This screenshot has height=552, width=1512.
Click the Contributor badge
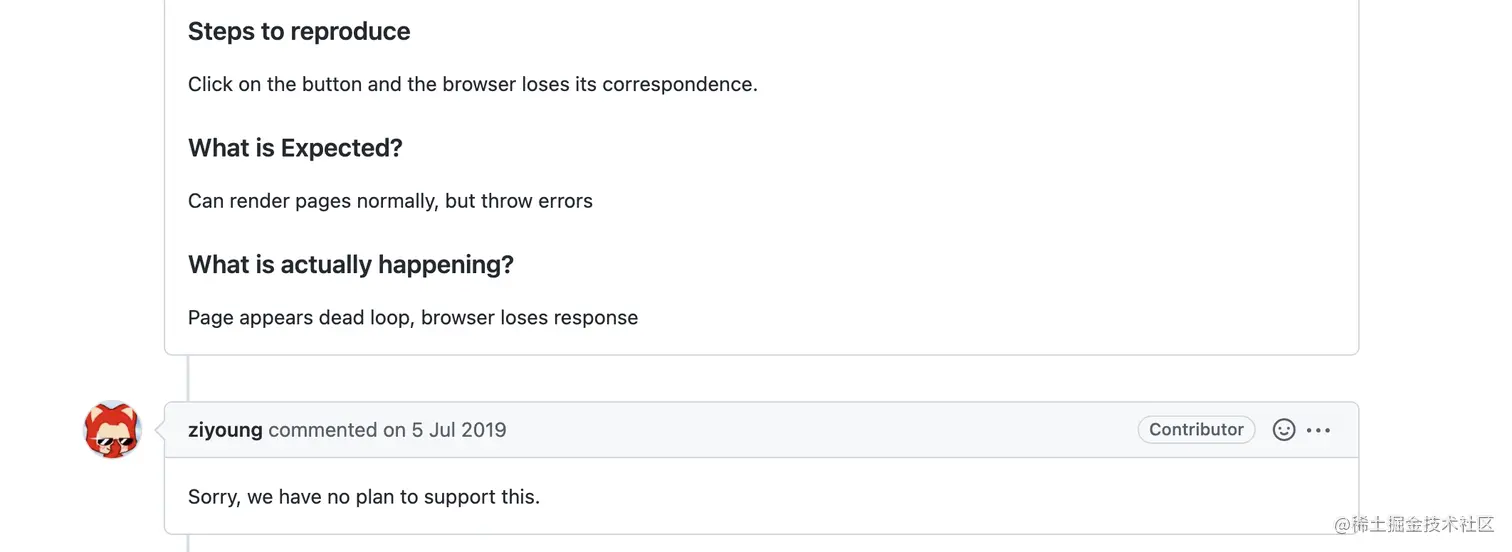1196,430
